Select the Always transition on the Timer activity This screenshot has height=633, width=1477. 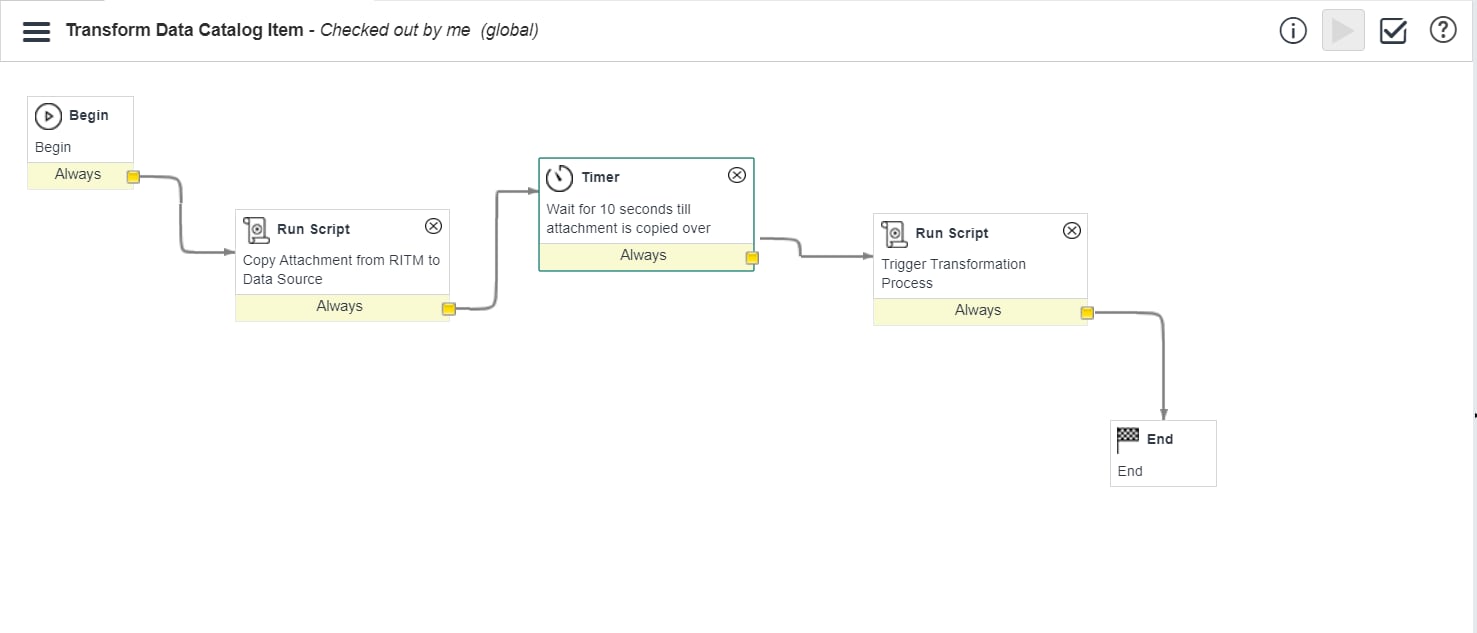click(x=643, y=255)
